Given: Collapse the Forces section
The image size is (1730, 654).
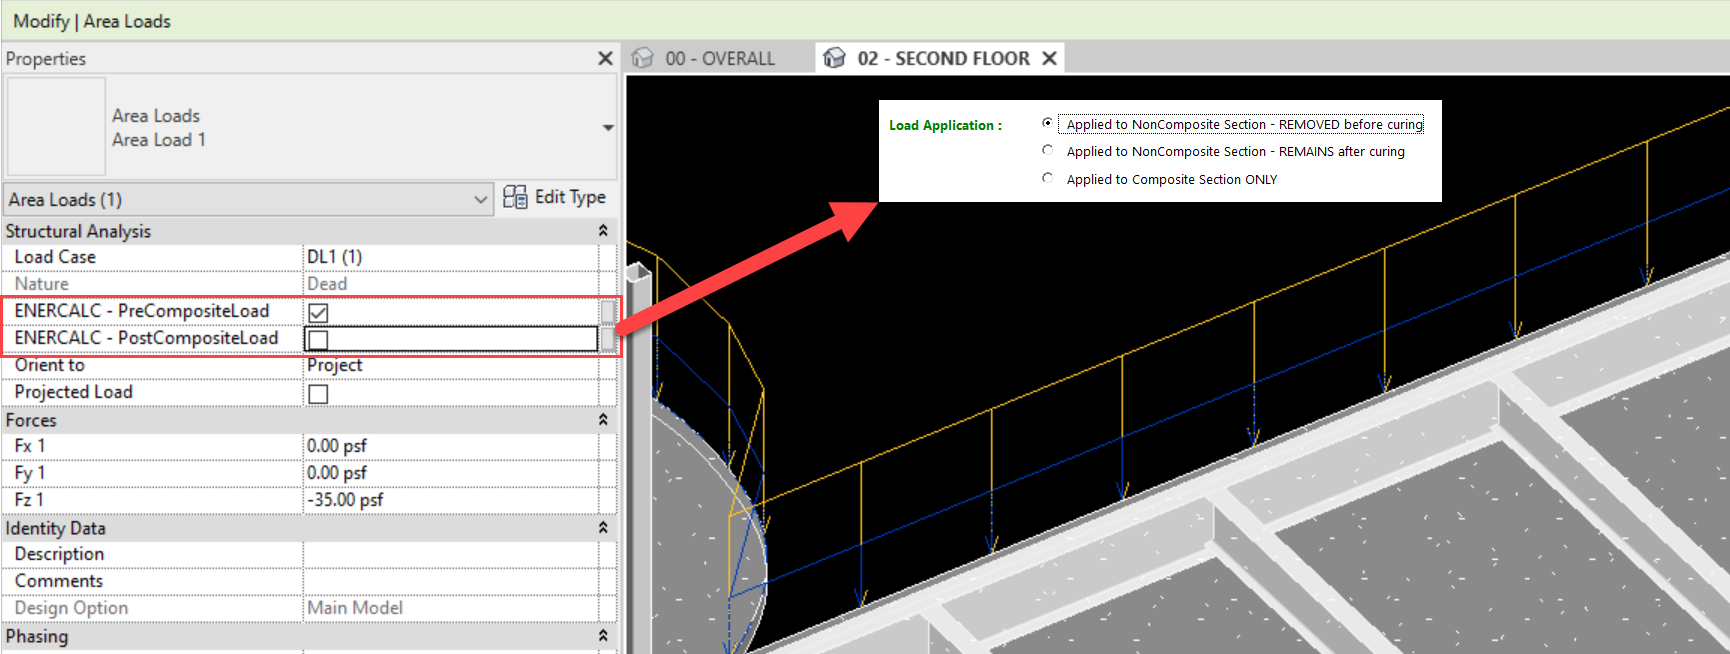Looking at the screenshot, I should point(603,420).
